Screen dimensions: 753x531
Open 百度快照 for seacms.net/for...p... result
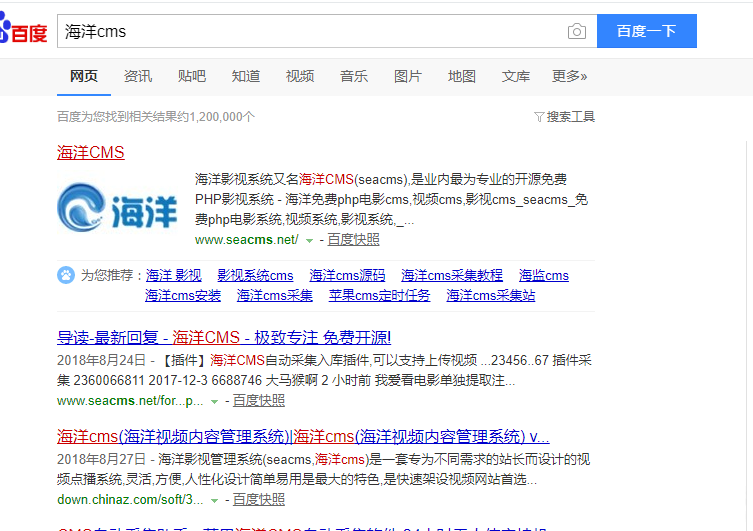259,400
